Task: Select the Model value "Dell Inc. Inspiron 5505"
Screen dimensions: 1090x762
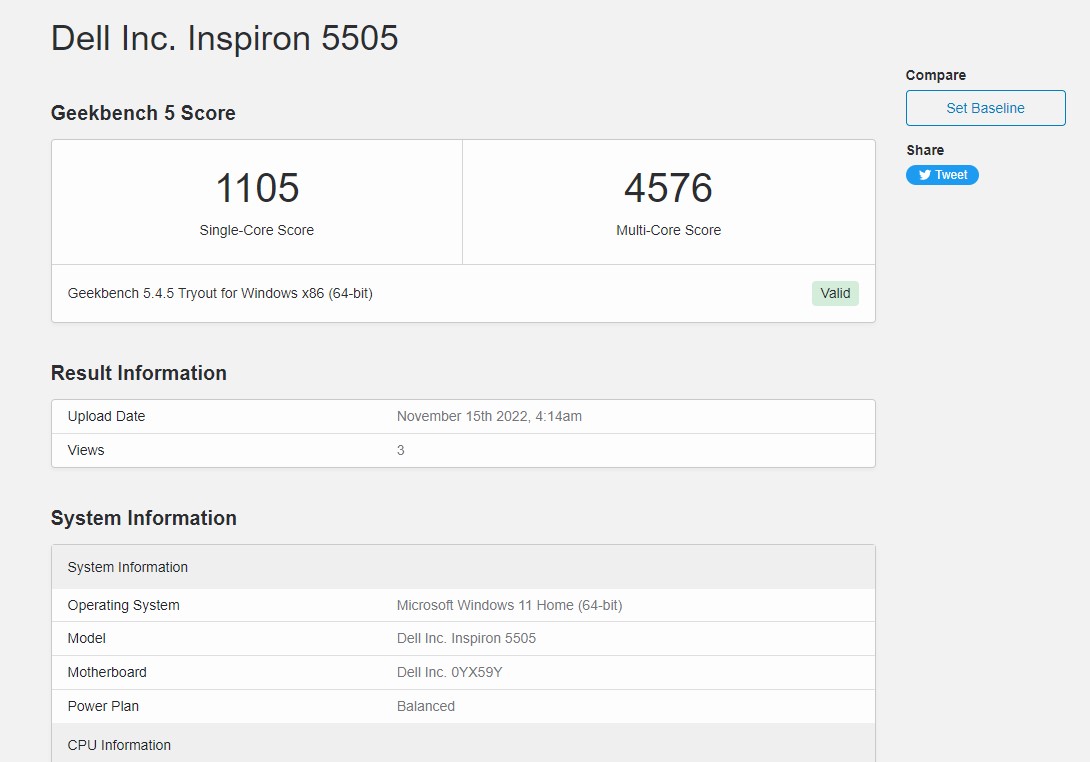Action: pyautogui.click(x=466, y=638)
